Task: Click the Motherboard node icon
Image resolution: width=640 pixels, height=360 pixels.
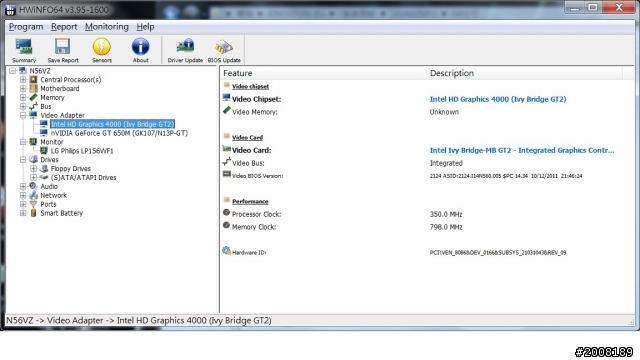Action: (33, 89)
